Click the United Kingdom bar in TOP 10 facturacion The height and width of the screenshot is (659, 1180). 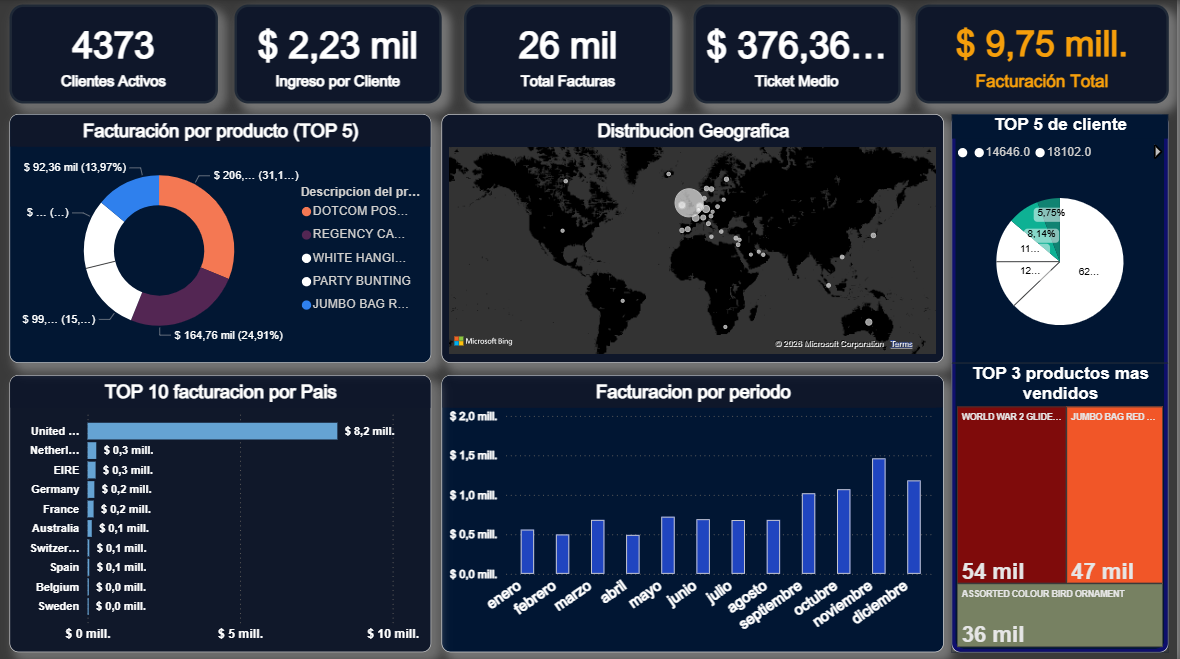212,431
